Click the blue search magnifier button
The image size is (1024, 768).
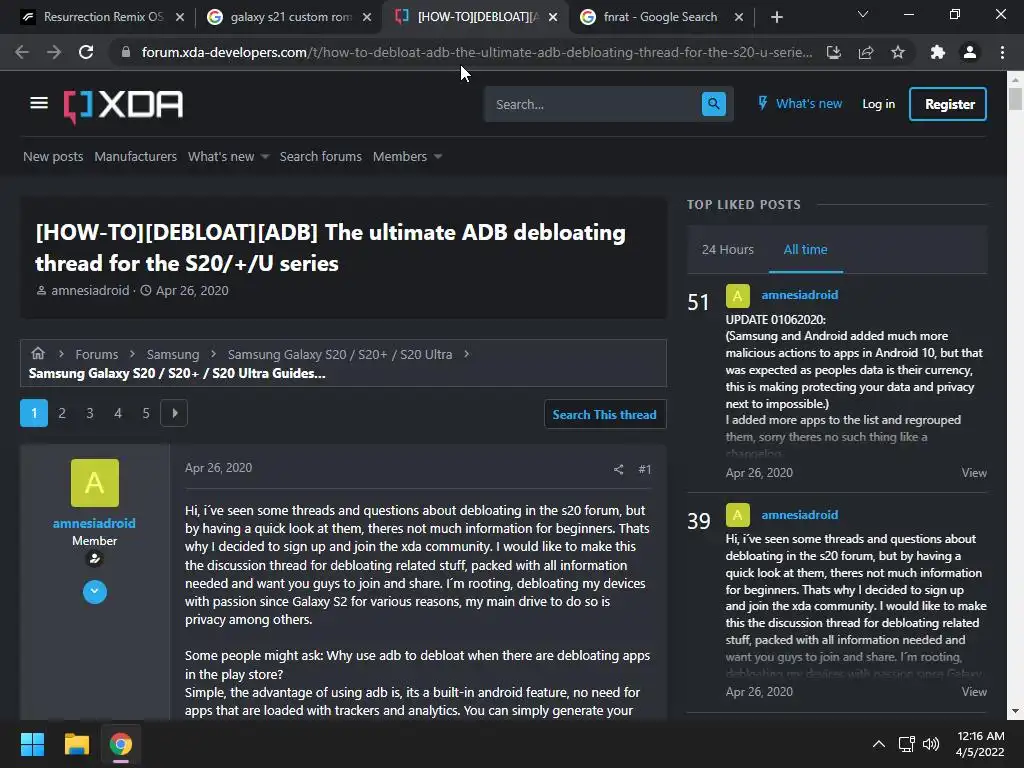point(713,104)
